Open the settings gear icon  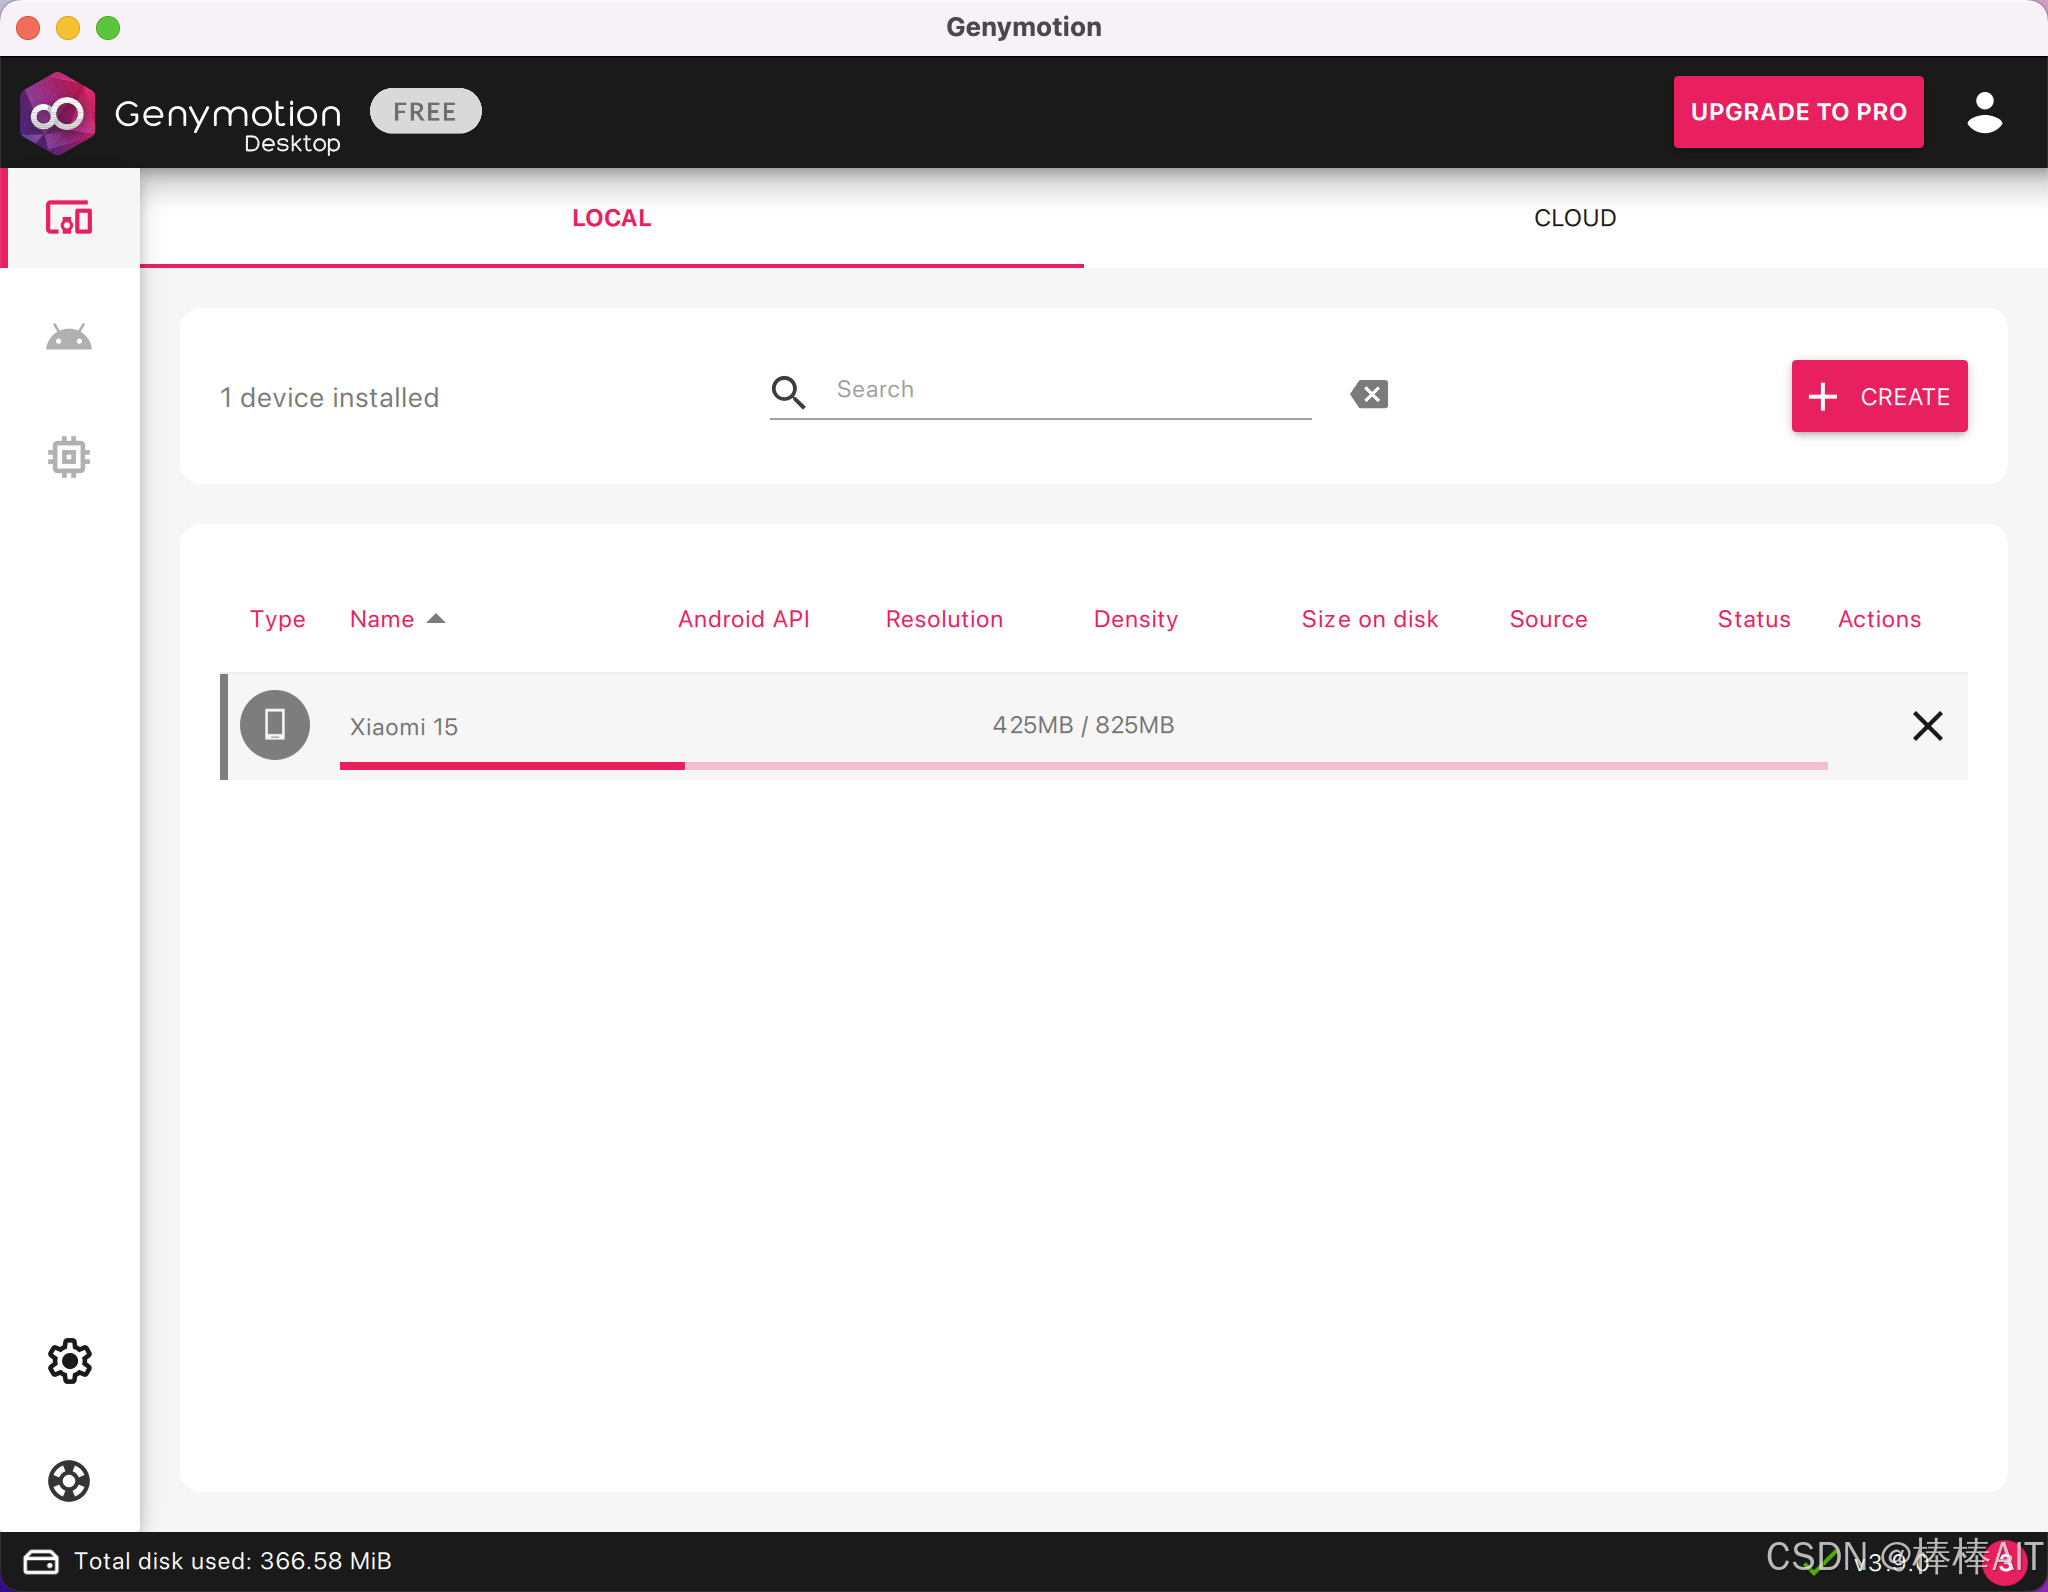(x=69, y=1361)
